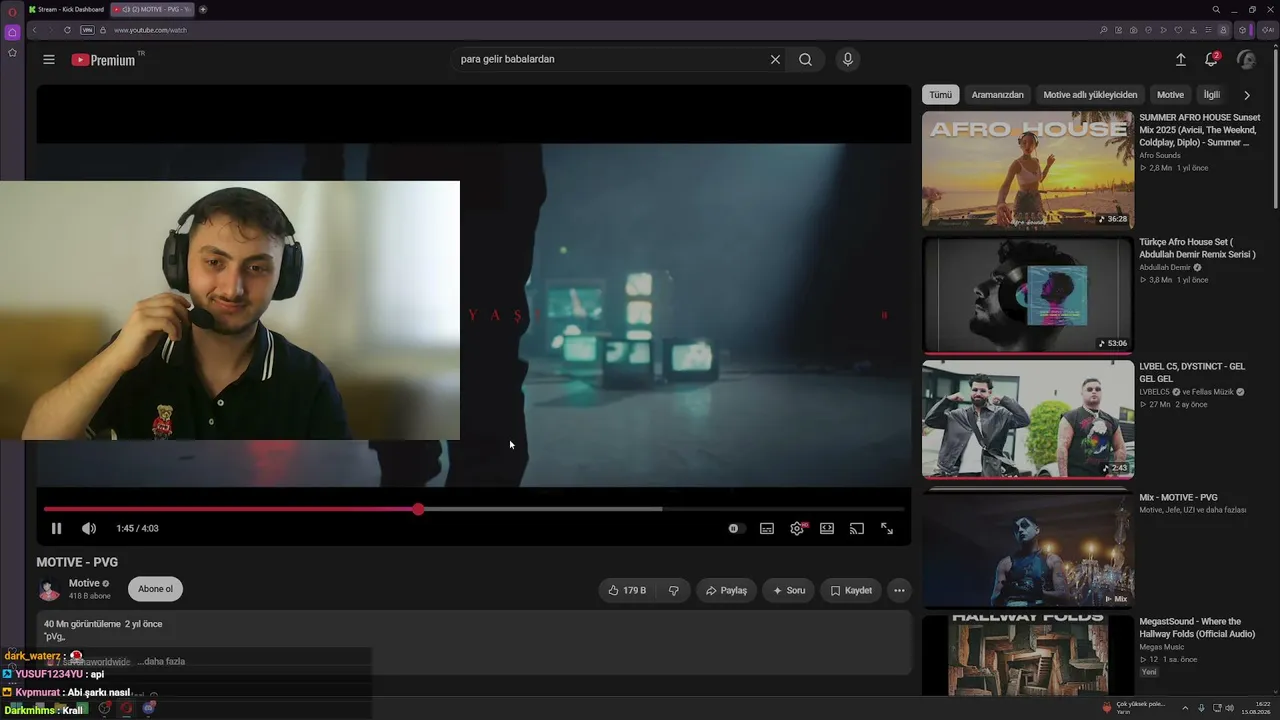
Task: Select the Aramanızdan filter chip
Action: pyautogui.click(x=998, y=95)
